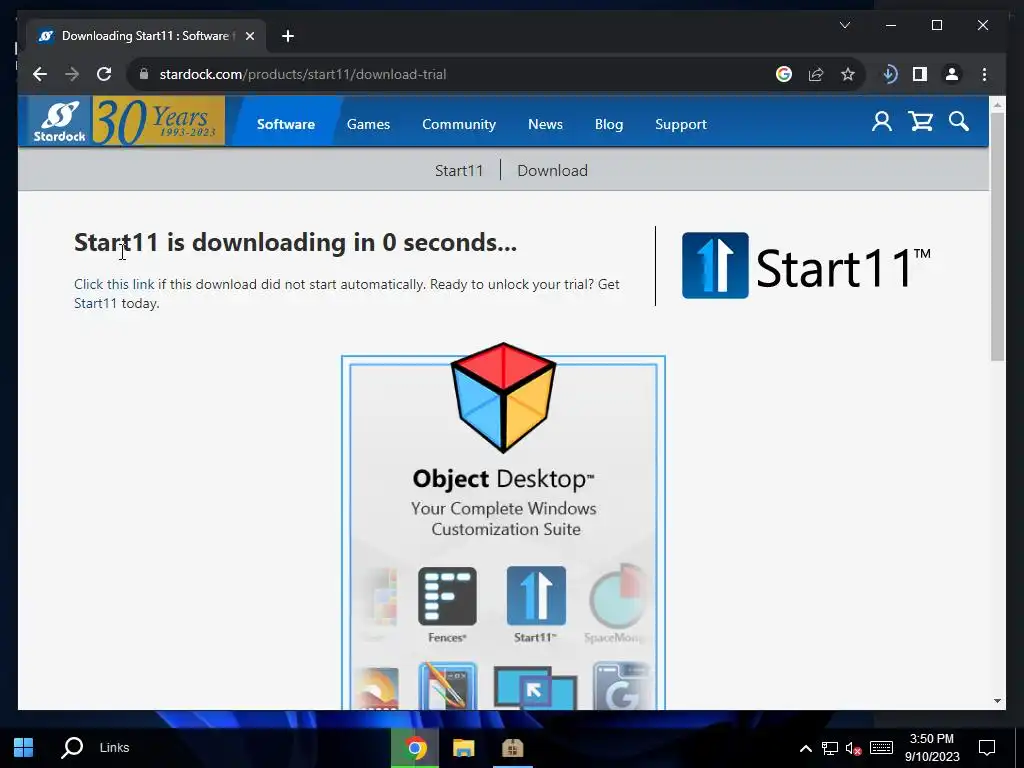Click the scrollbar up arrow

coord(997,104)
